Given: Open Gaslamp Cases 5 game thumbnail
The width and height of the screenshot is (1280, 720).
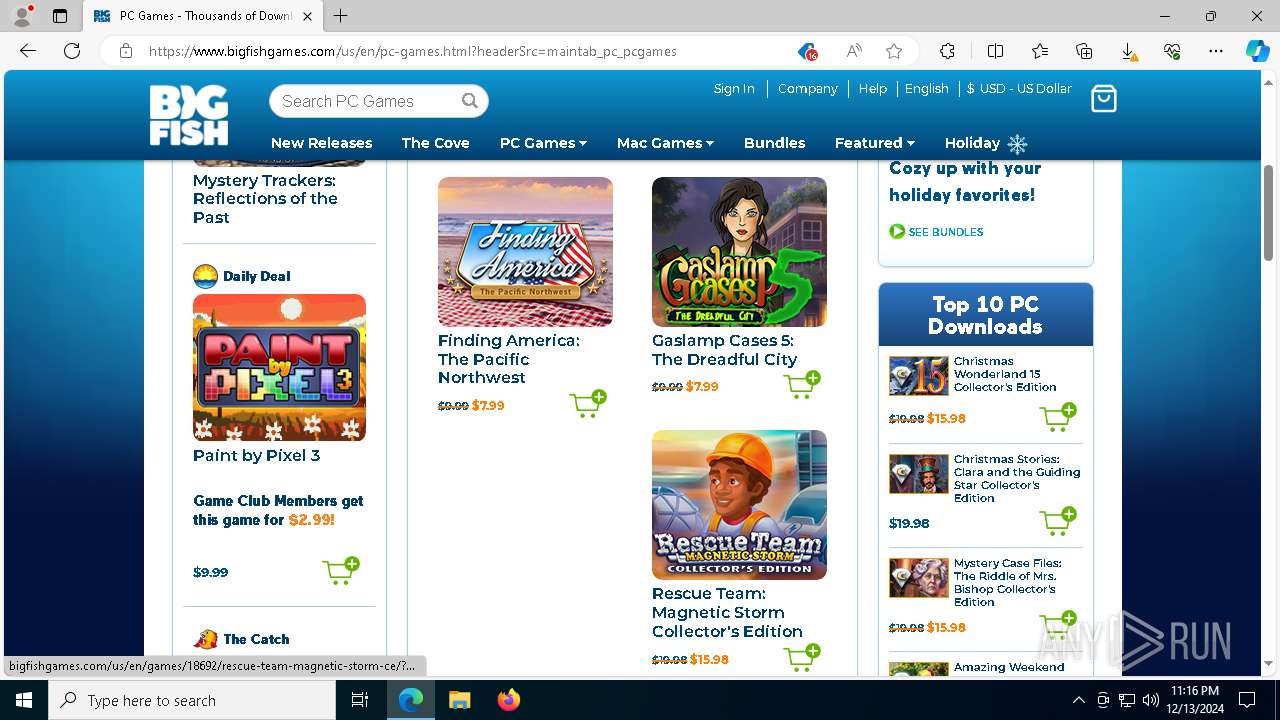Looking at the screenshot, I should pyautogui.click(x=739, y=252).
